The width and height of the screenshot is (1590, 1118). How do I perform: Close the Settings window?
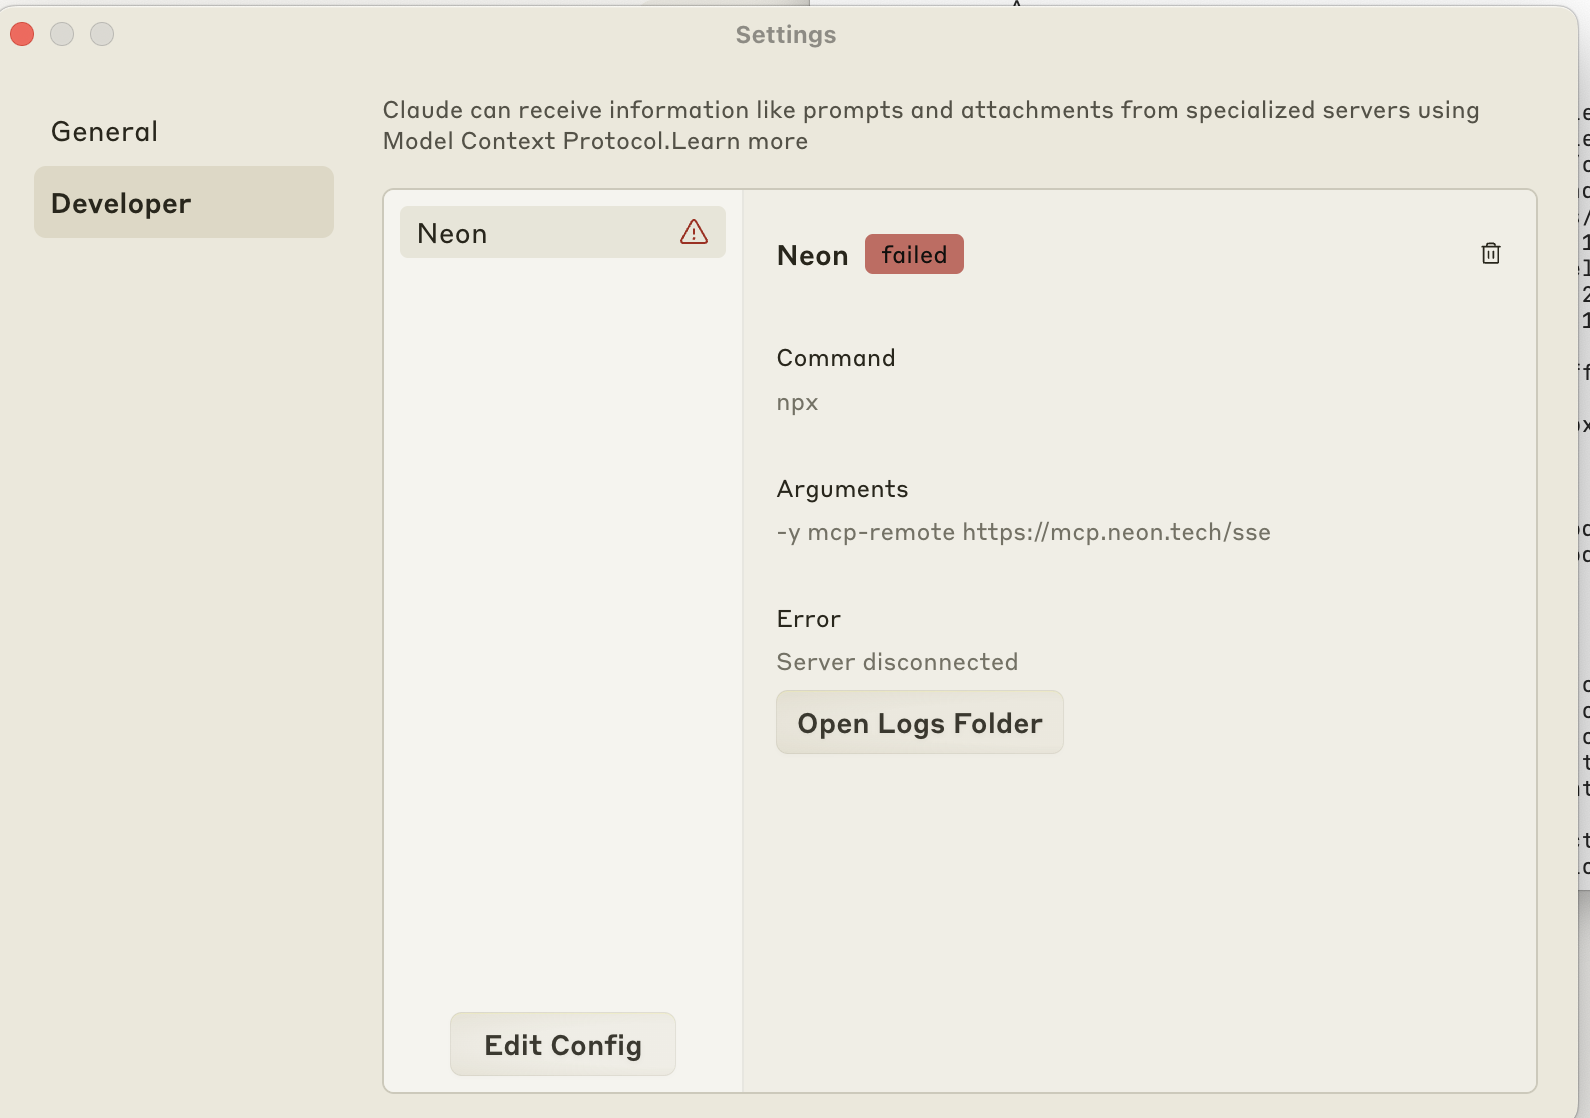click(22, 34)
